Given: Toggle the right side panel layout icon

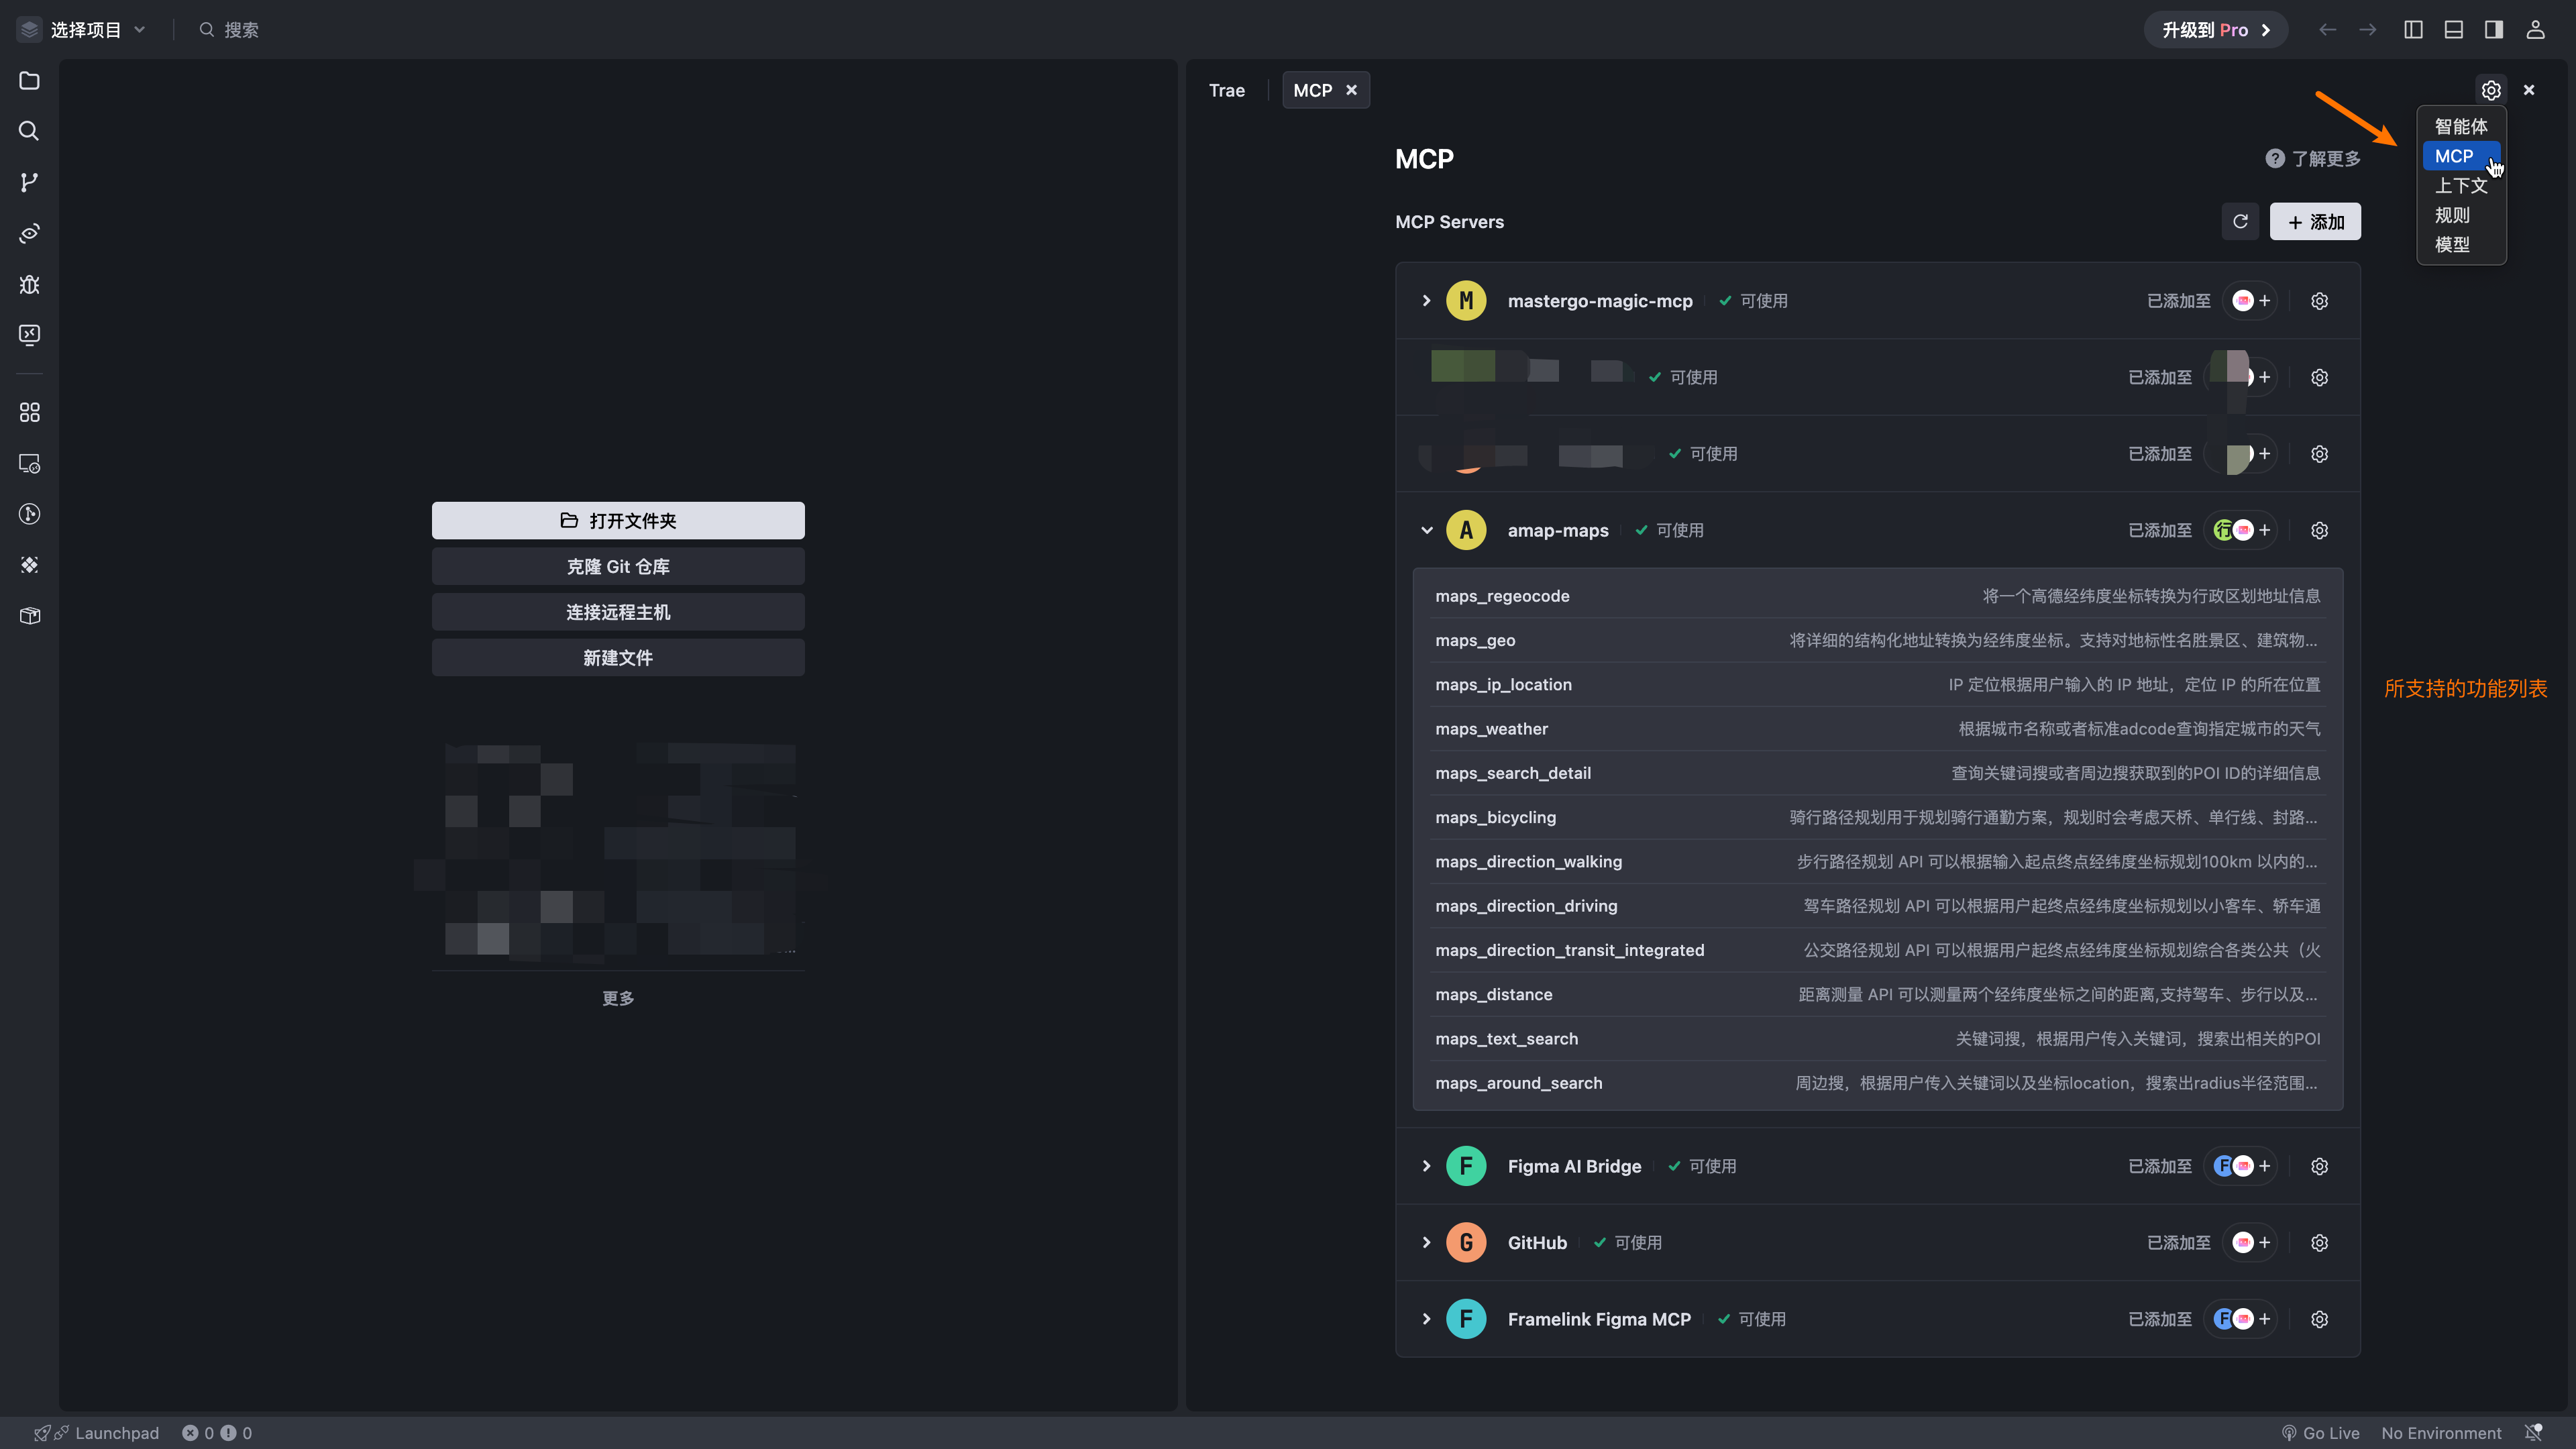Looking at the screenshot, I should coord(2494,30).
